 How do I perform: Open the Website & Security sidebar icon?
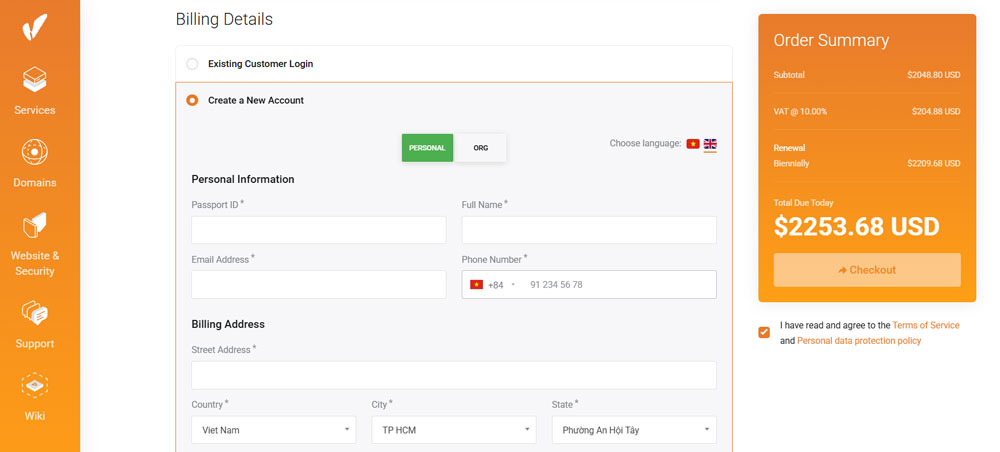pyautogui.click(x=34, y=225)
